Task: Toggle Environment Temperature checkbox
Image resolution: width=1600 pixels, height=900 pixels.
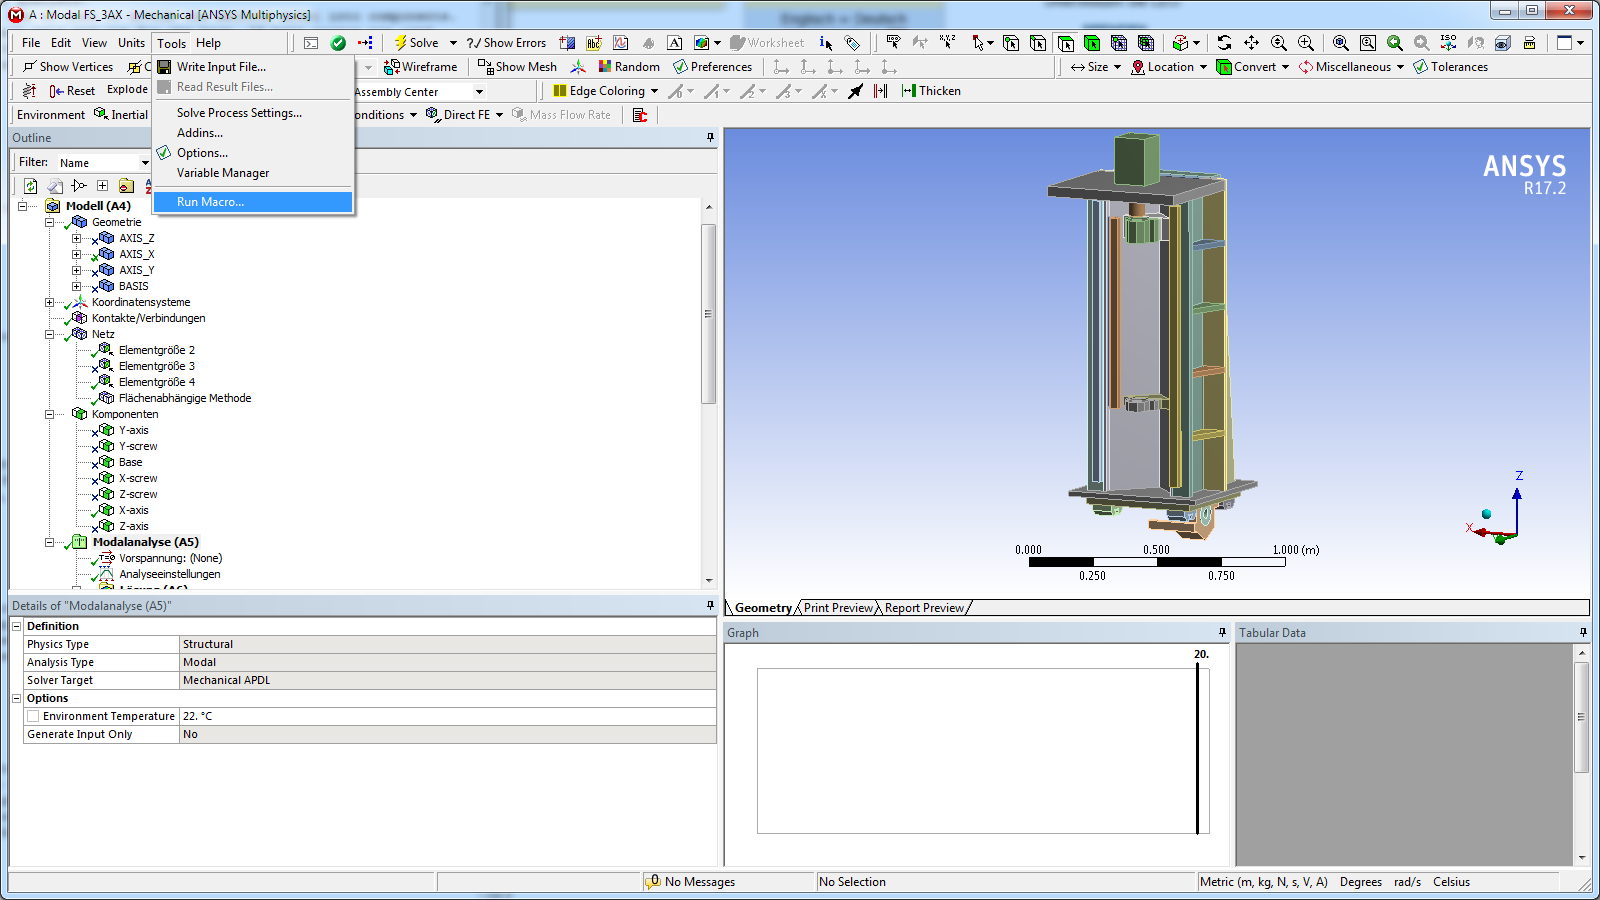Action: (x=33, y=716)
